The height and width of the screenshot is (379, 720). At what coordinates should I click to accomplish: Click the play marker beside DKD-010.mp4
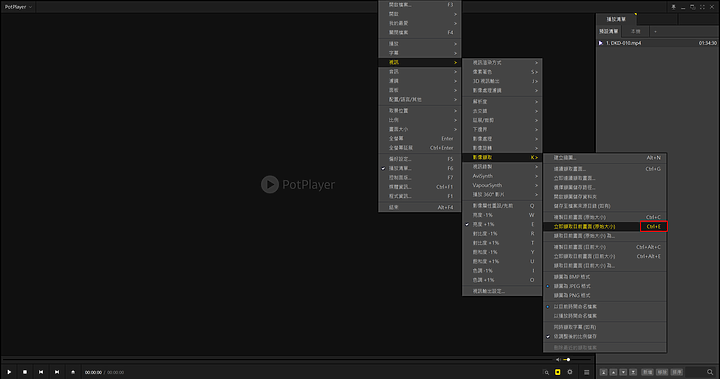(601, 43)
